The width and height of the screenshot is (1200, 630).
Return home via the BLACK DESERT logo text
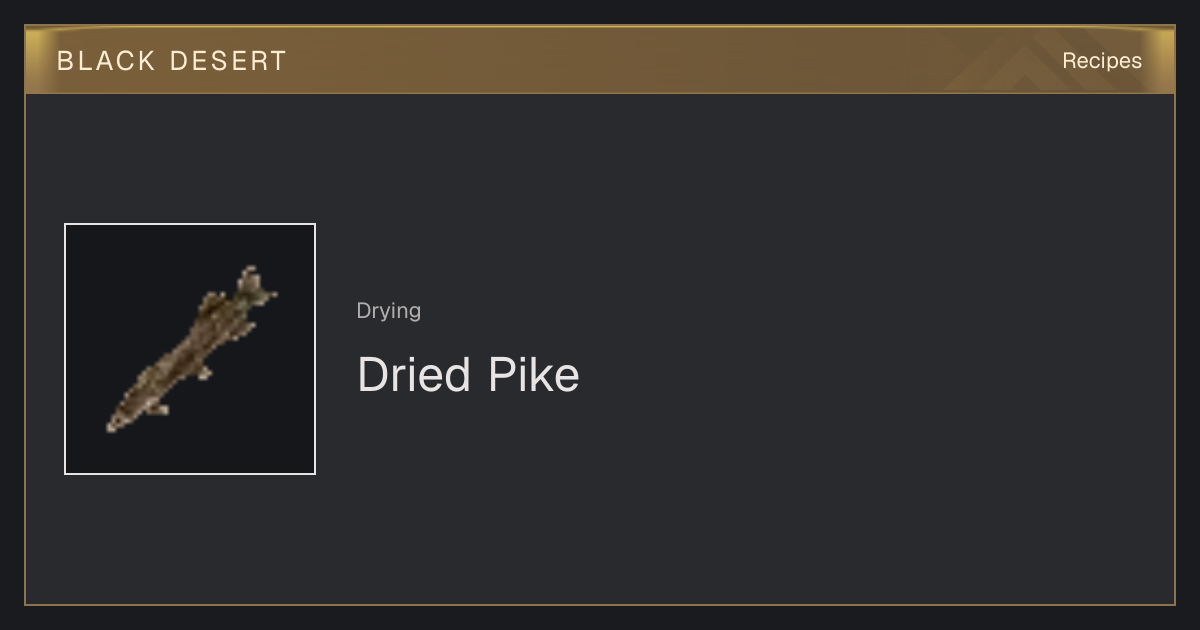point(172,60)
